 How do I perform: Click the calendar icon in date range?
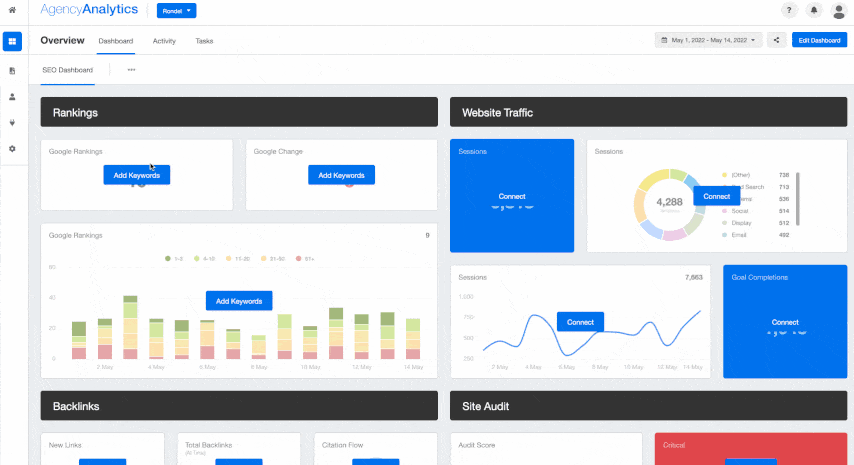[x=664, y=40]
